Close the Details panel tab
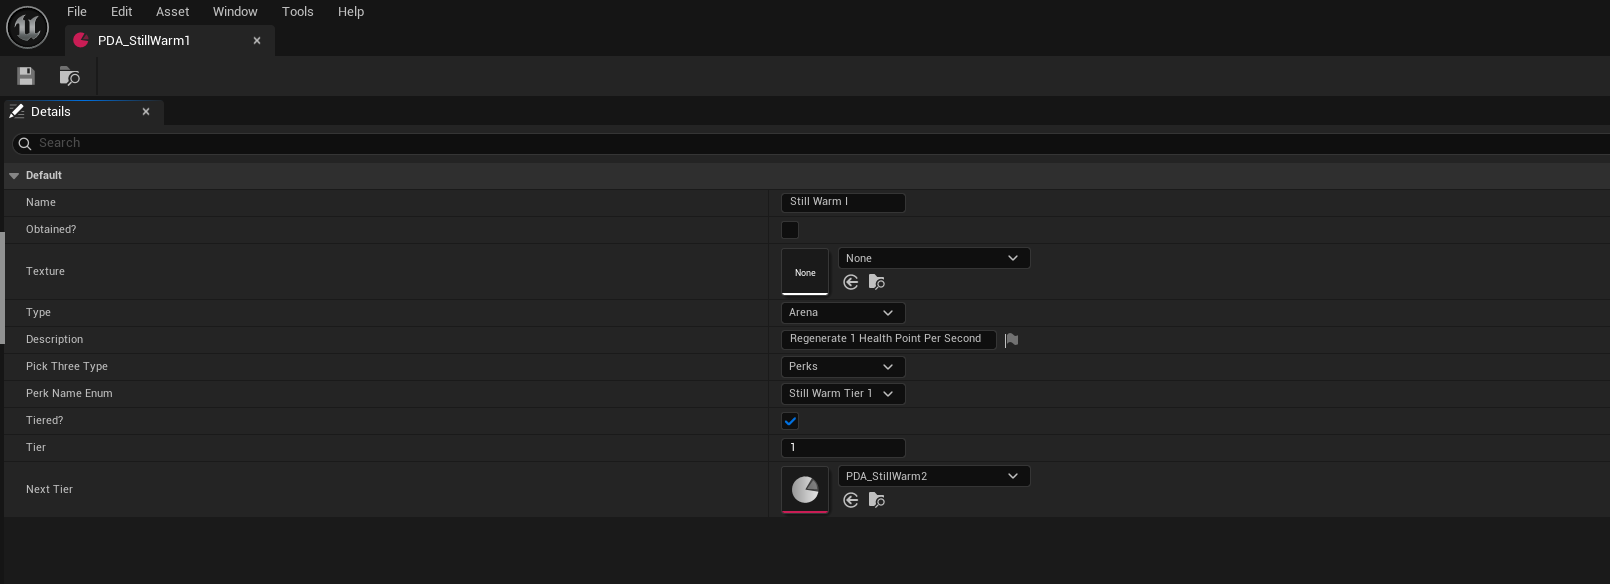 pyautogui.click(x=146, y=112)
